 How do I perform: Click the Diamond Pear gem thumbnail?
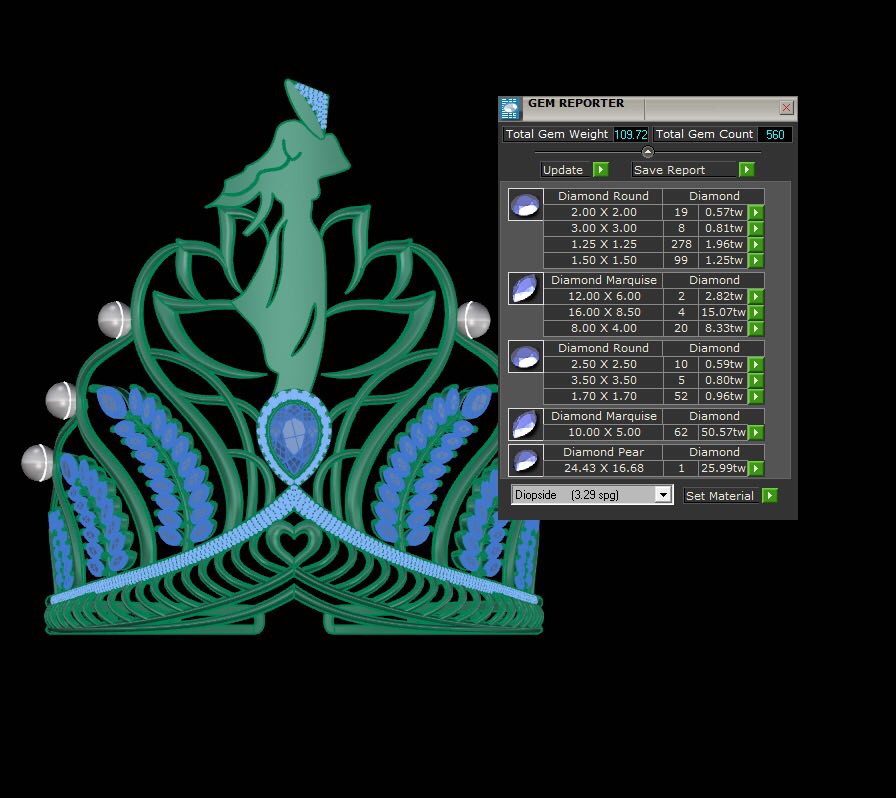[x=525, y=461]
